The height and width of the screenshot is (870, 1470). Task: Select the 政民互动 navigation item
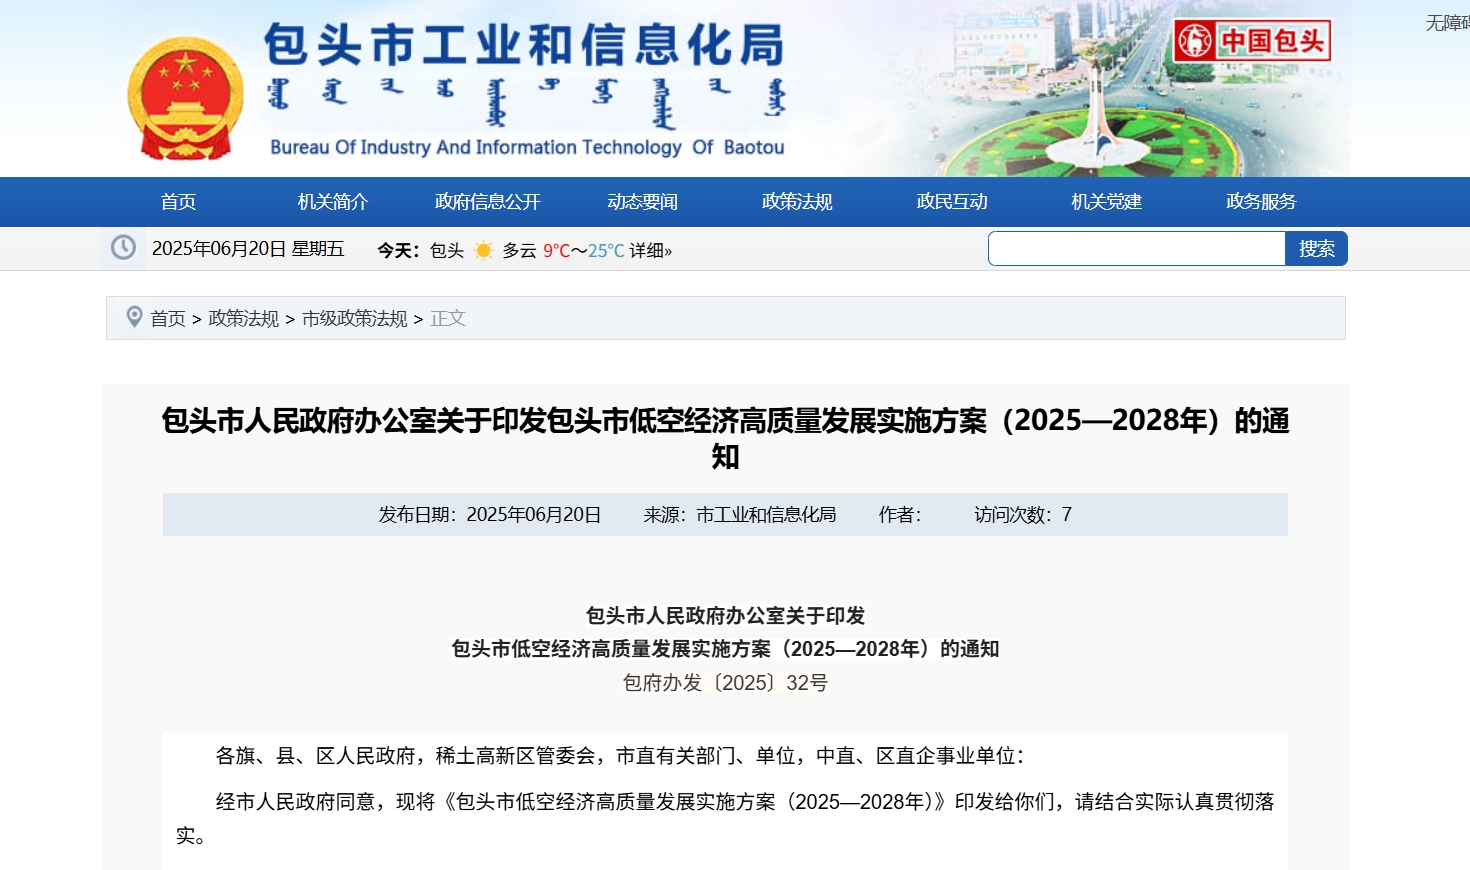(x=952, y=202)
